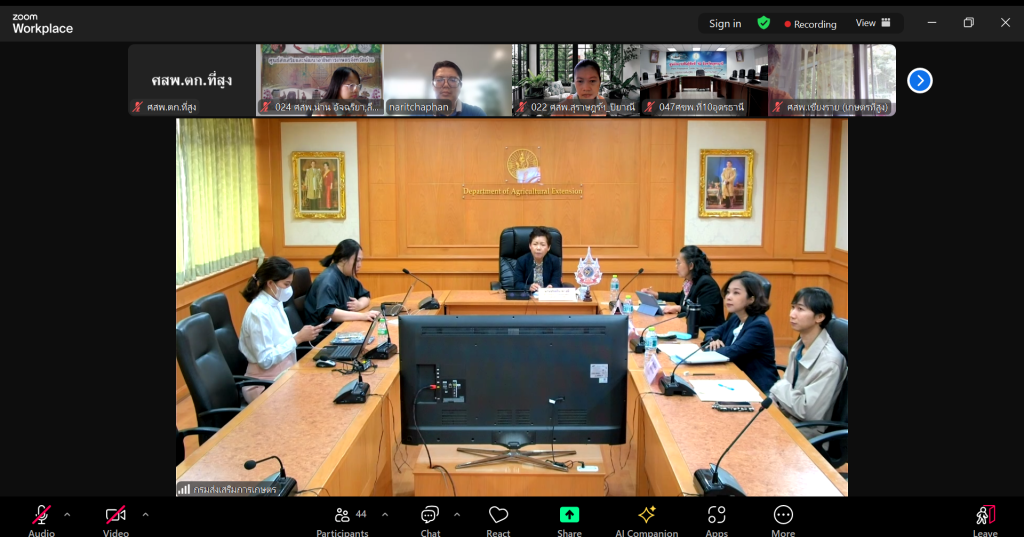Click the green encryption shield icon
Screen dimensions: 1024x537
coord(764,23)
